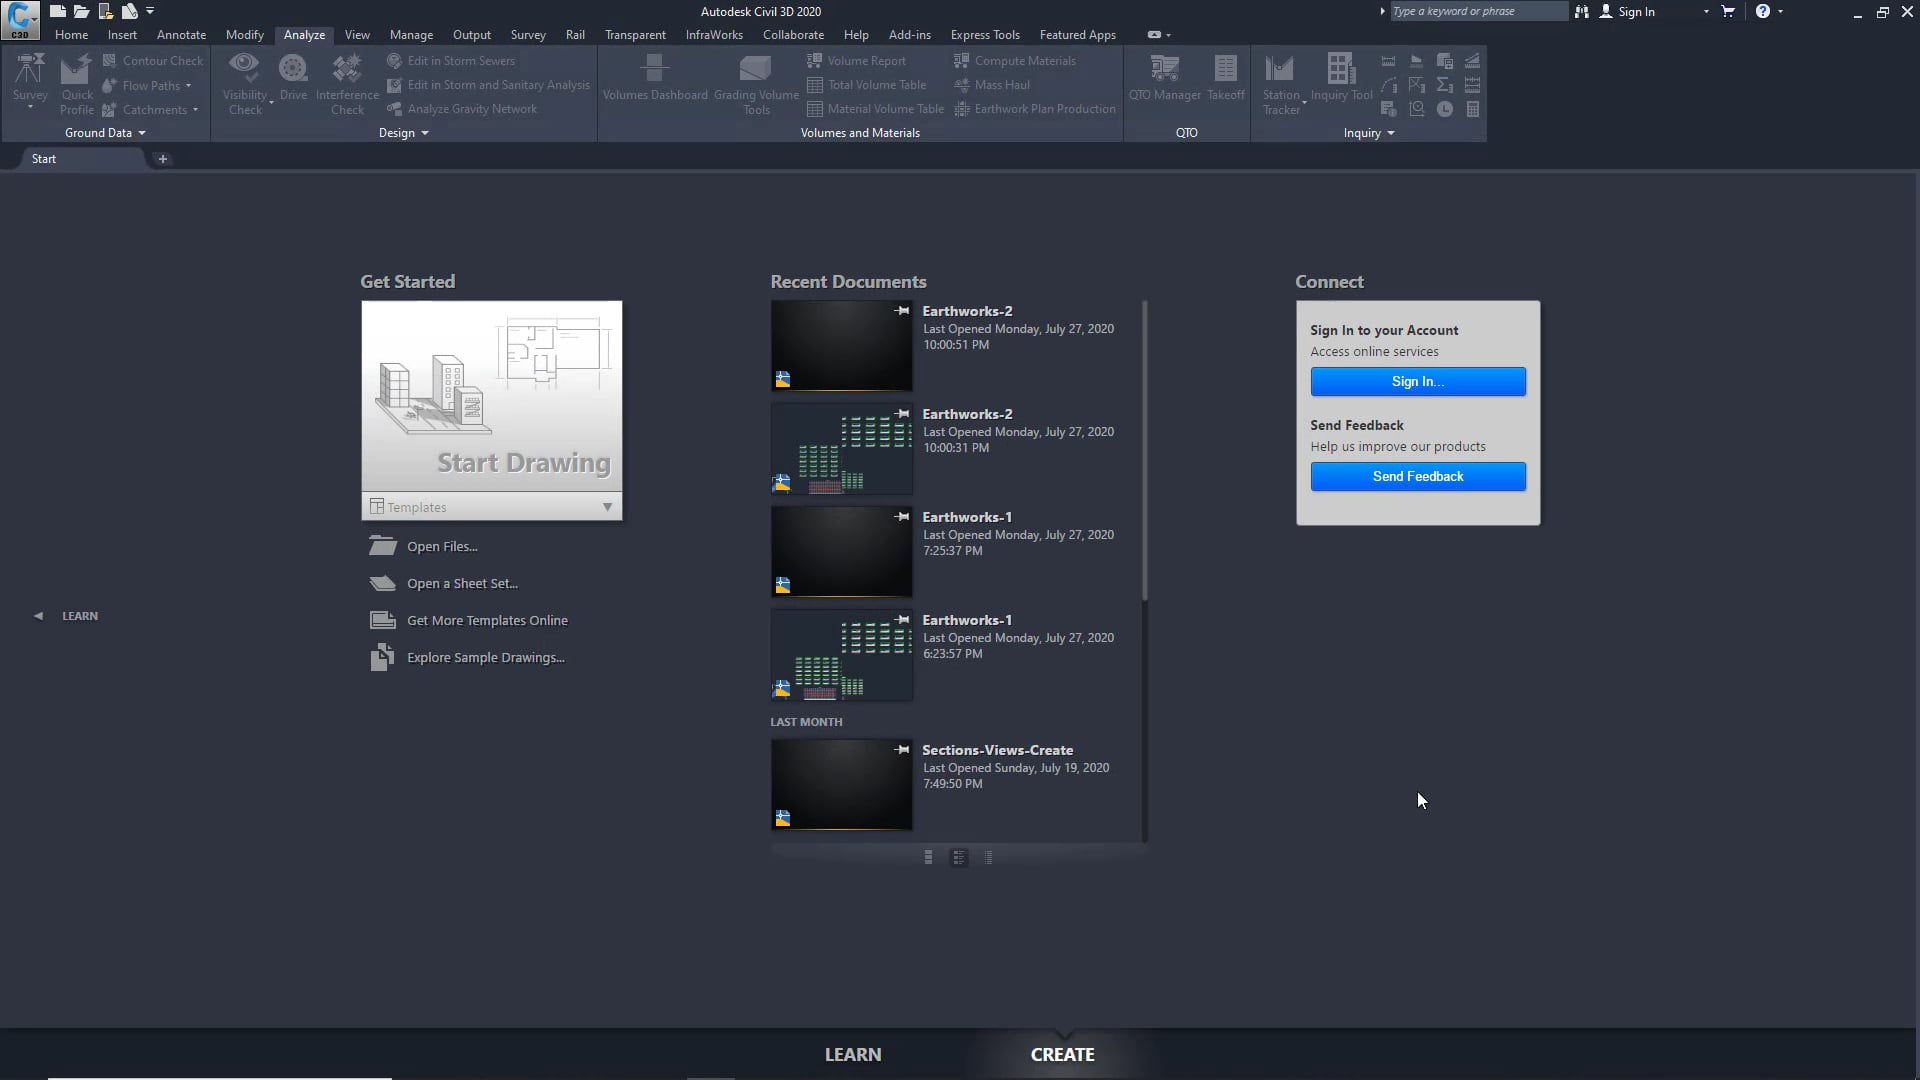The image size is (1920, 1080).
Task: Open the Collaborate menu
Action: 793,34
